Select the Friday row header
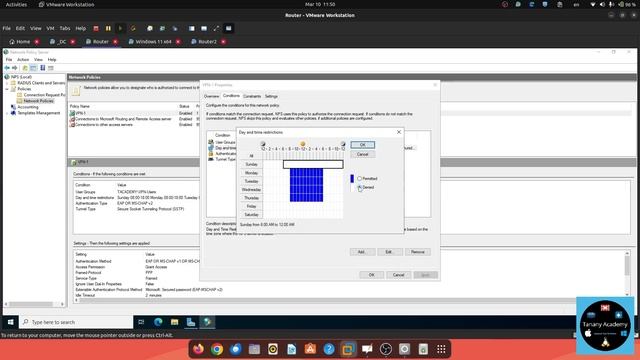 tap(251, 206)
